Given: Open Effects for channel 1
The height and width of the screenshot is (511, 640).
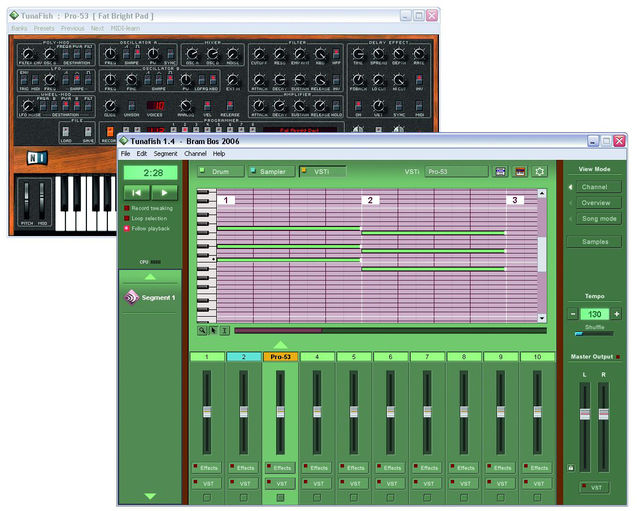Looking at the screenshot, I should click(x=207, y=468).
